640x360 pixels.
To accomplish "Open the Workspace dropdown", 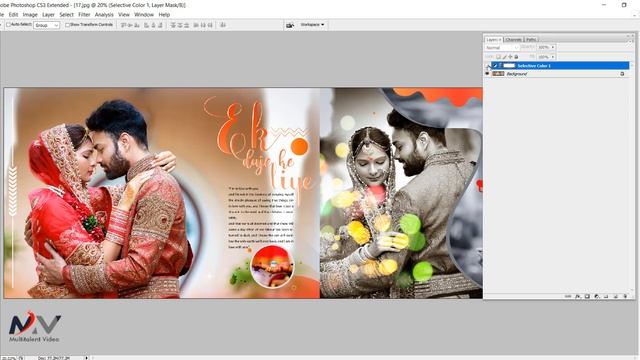I will (x=312, y=25).
